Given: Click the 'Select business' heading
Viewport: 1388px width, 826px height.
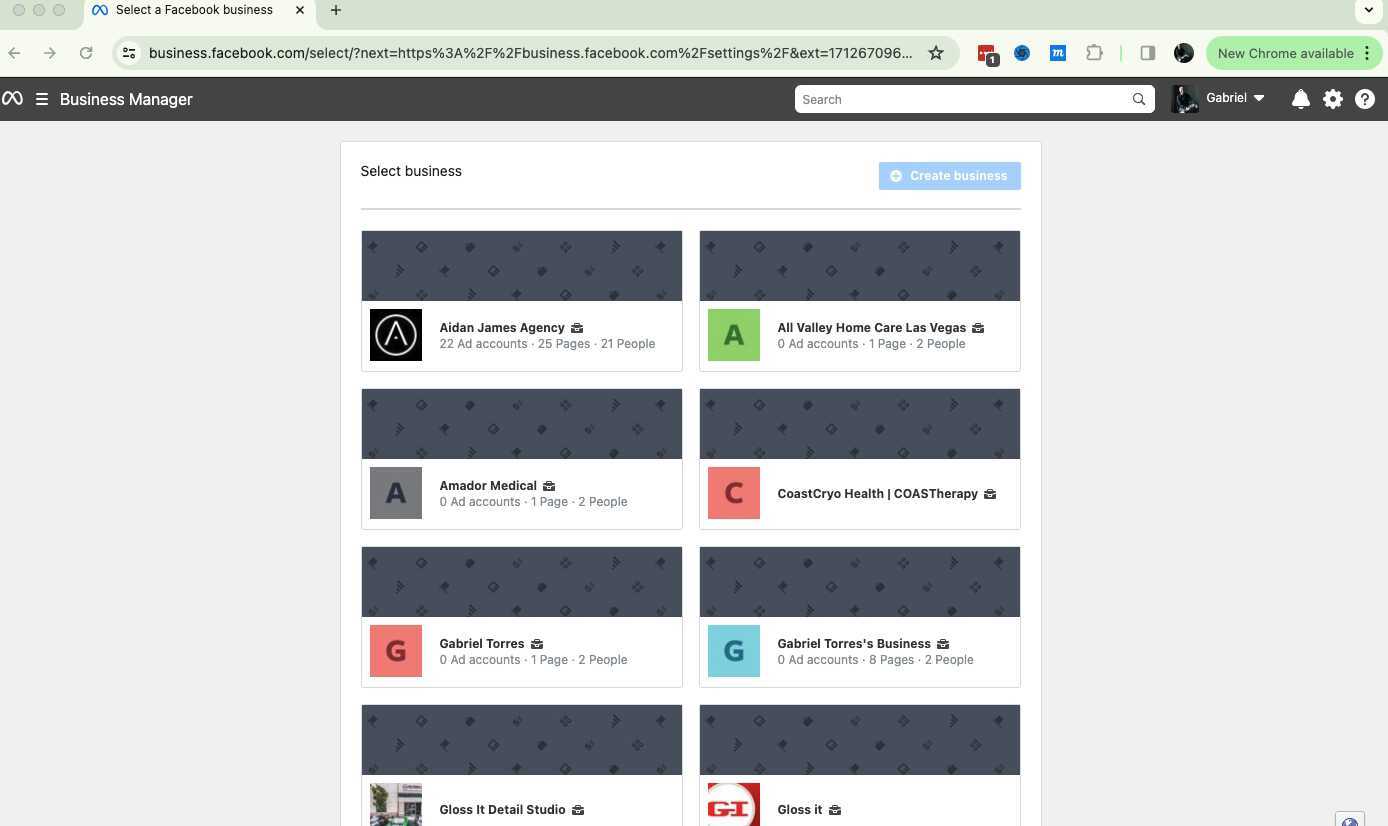Looking at the screenshot, I should (411, 171).
